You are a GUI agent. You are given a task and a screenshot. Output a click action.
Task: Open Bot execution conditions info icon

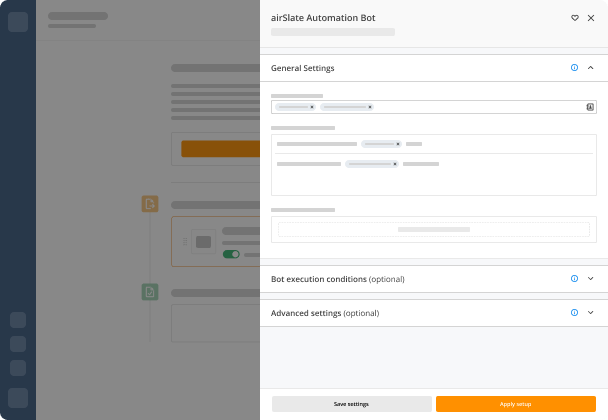point(574,278)
